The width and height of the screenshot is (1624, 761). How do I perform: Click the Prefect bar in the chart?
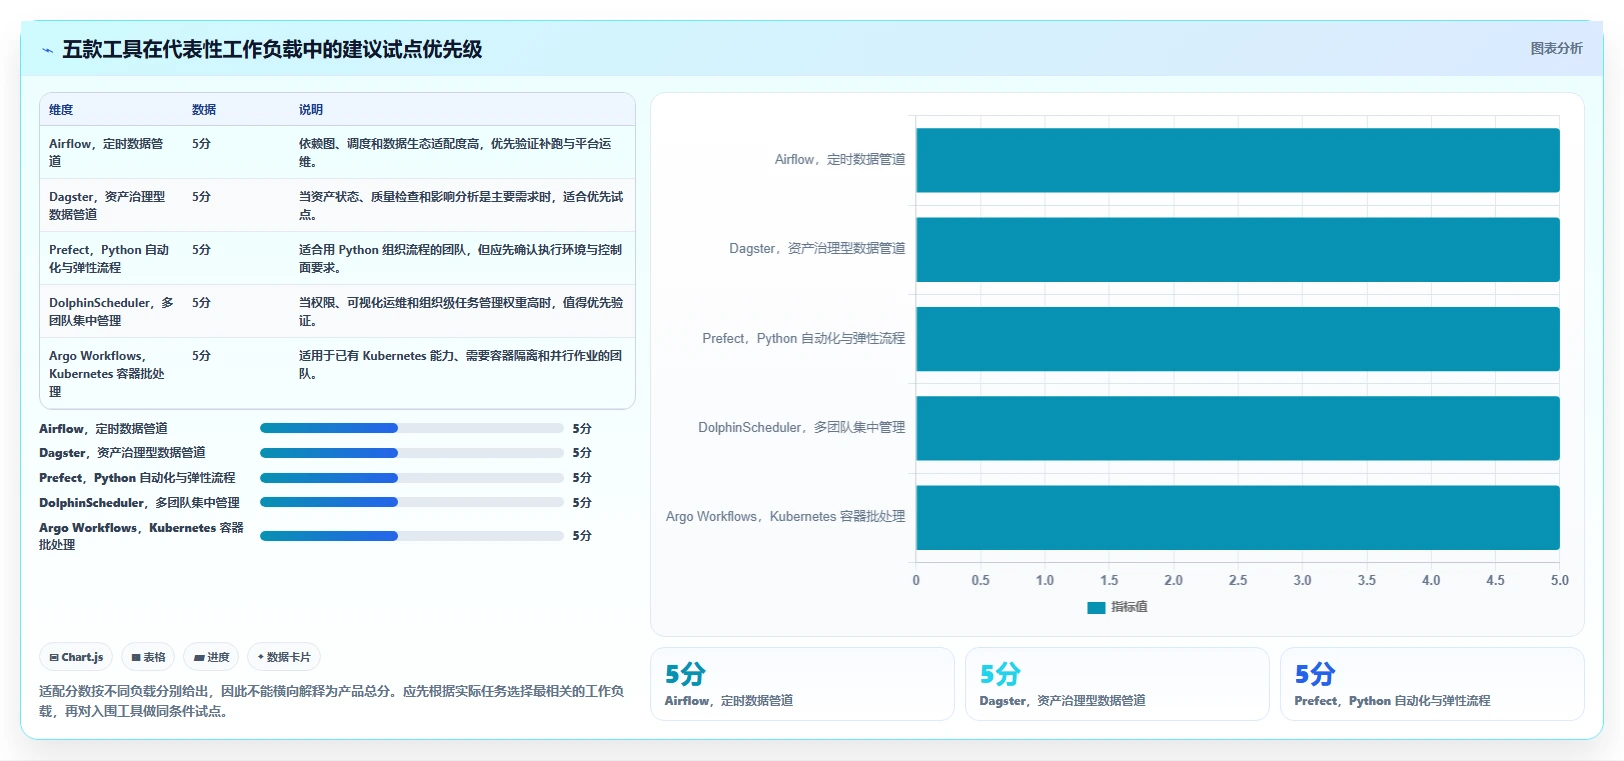[1238, 339]
